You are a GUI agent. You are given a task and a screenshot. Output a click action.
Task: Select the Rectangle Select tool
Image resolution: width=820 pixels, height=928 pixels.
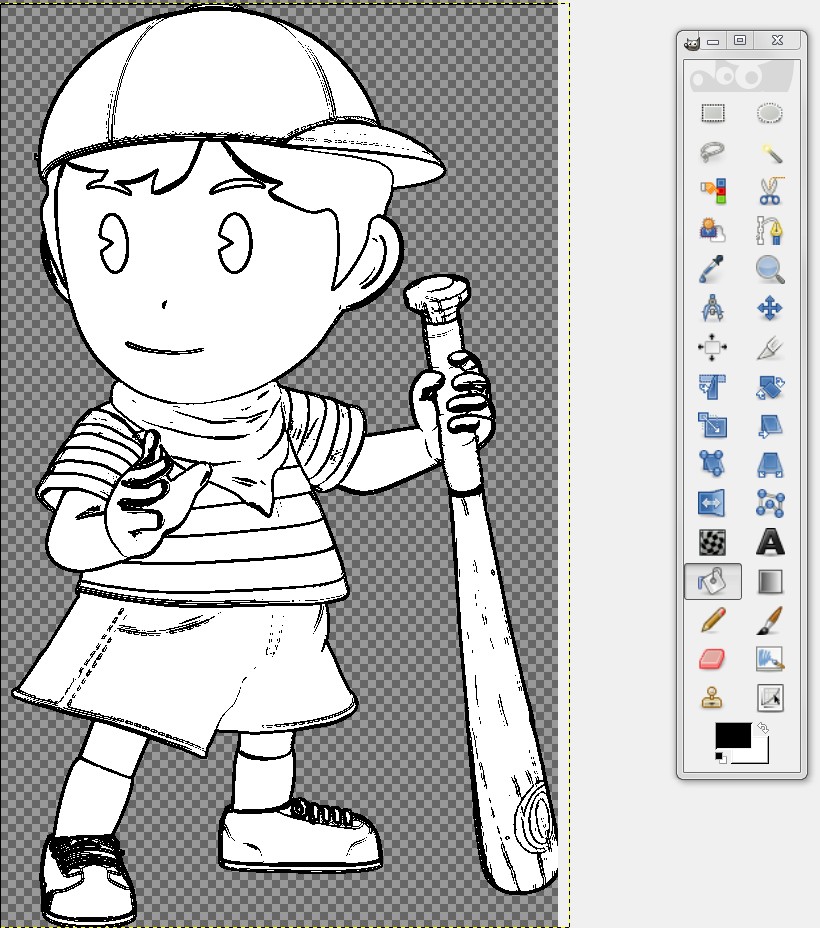point(712,113)
